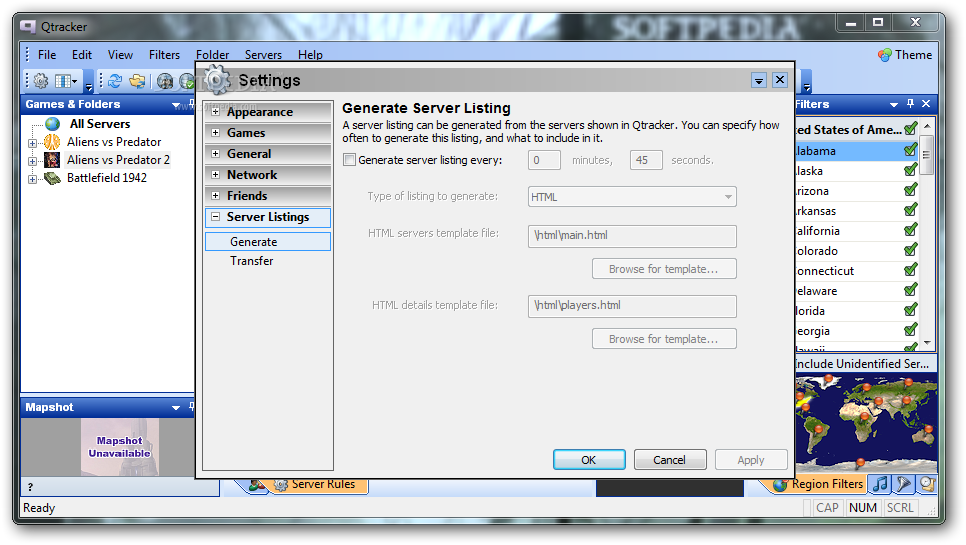Click the Aliens vs Predator 2 icon

52,160
